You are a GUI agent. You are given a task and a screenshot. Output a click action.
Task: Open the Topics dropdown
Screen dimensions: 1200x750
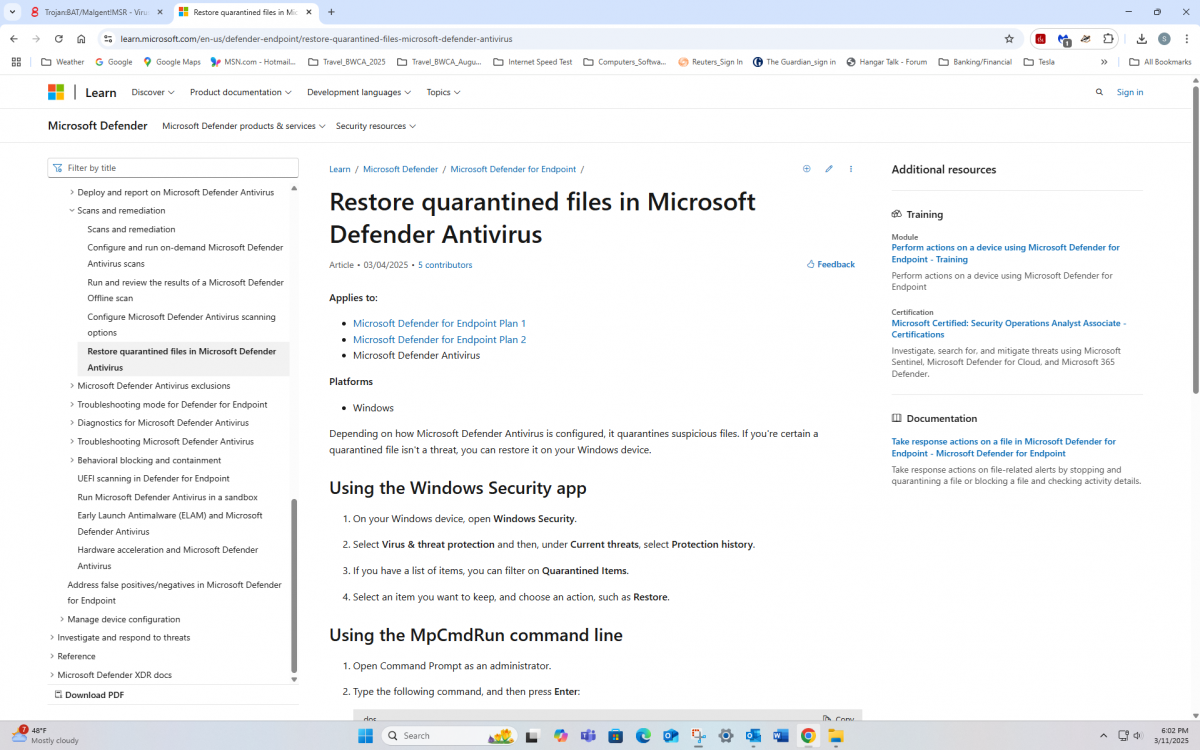(443, 92)
